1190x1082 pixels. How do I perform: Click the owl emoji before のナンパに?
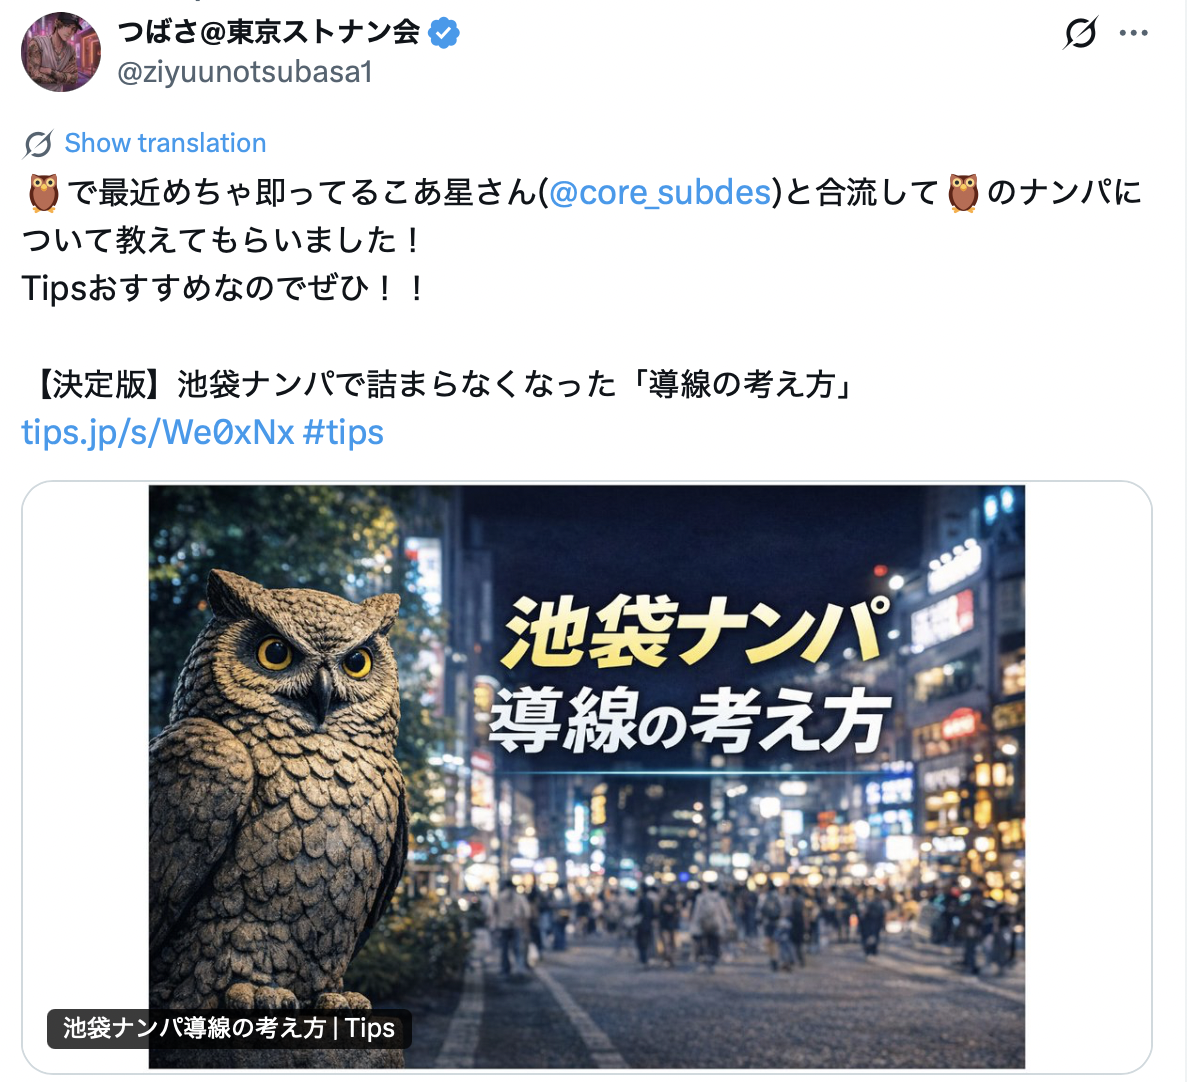pos(963,193)
